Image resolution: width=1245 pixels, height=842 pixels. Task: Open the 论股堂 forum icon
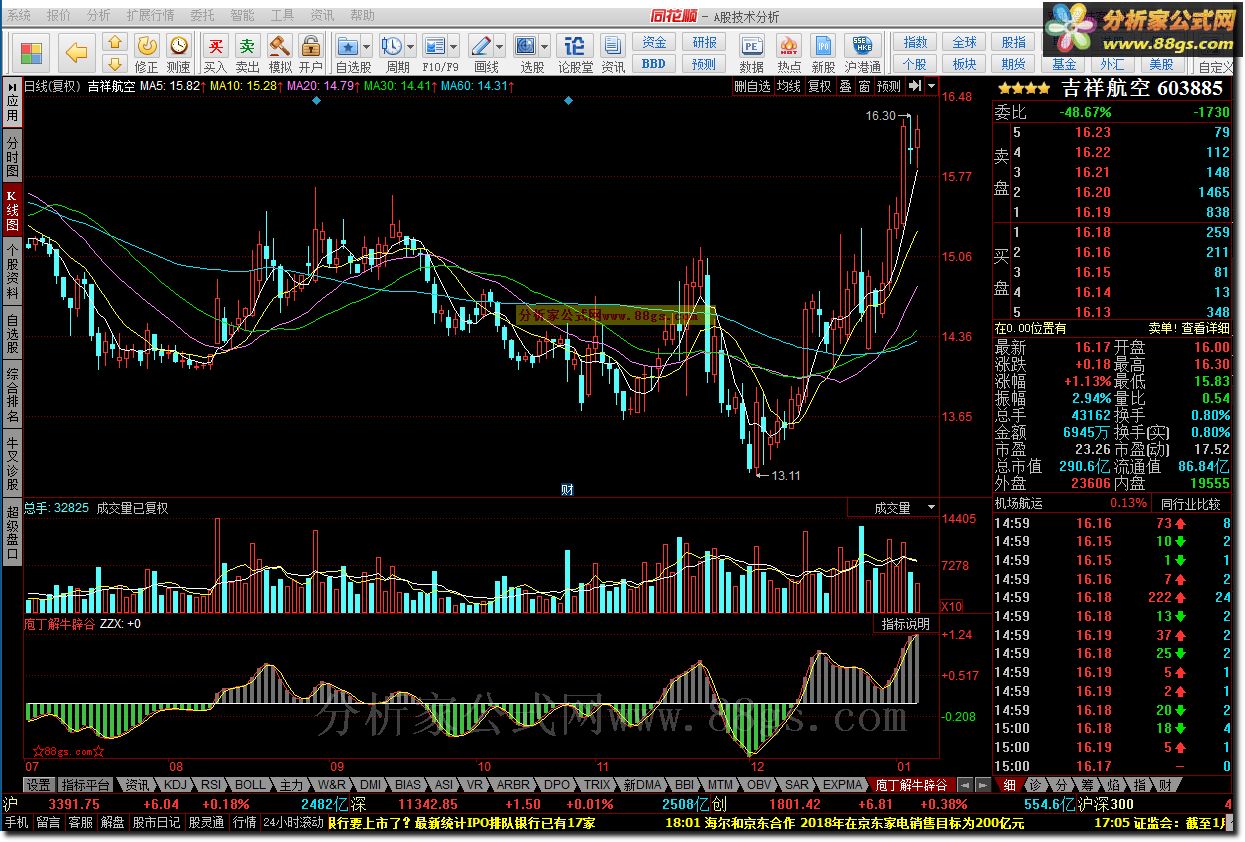(575, 53)
